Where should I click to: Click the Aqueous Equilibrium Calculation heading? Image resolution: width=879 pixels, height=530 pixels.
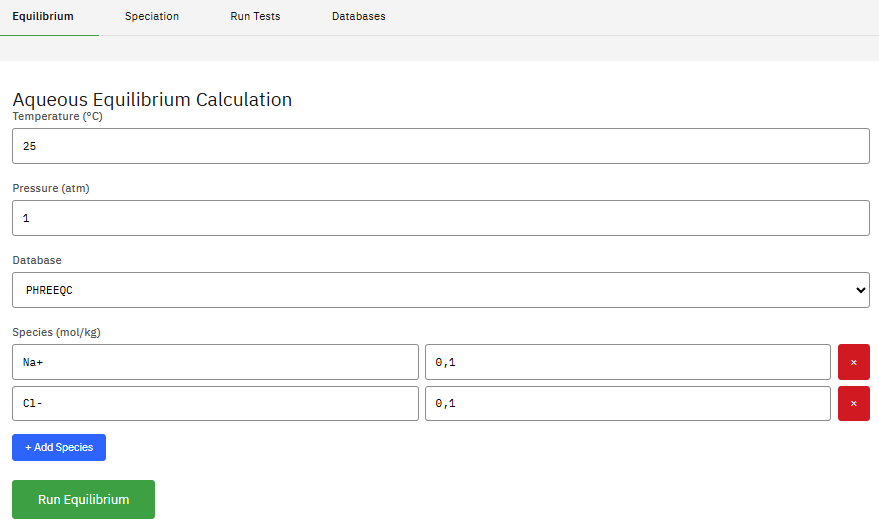pyautogui.click(x=152, y=100)
